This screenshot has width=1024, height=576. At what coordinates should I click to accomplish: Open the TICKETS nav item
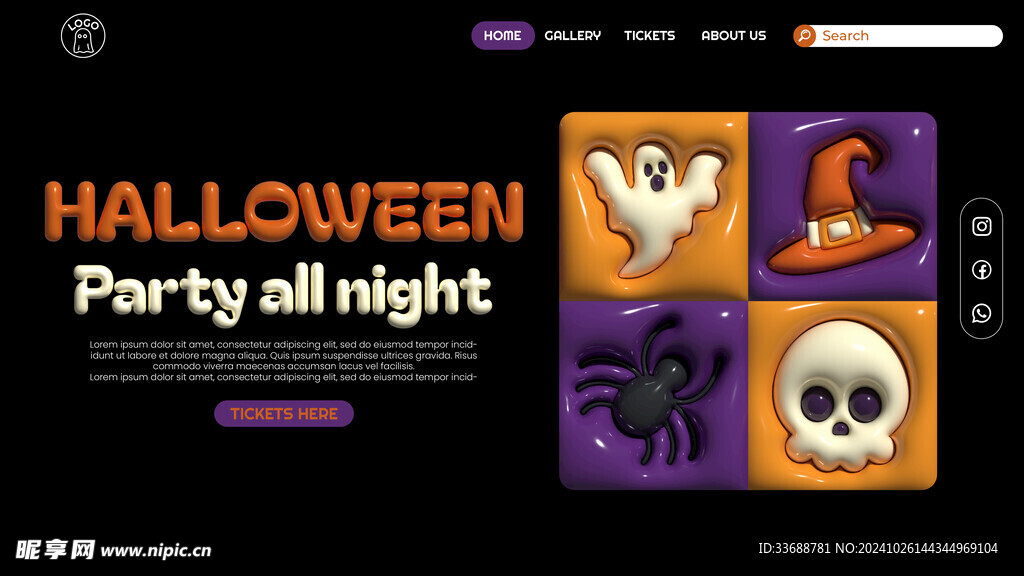pyautogui.click(x=649, y=35)
